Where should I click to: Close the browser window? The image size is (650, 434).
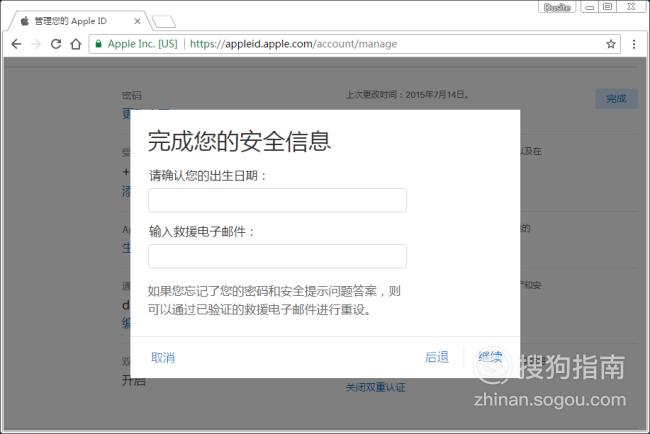[631, 7]
